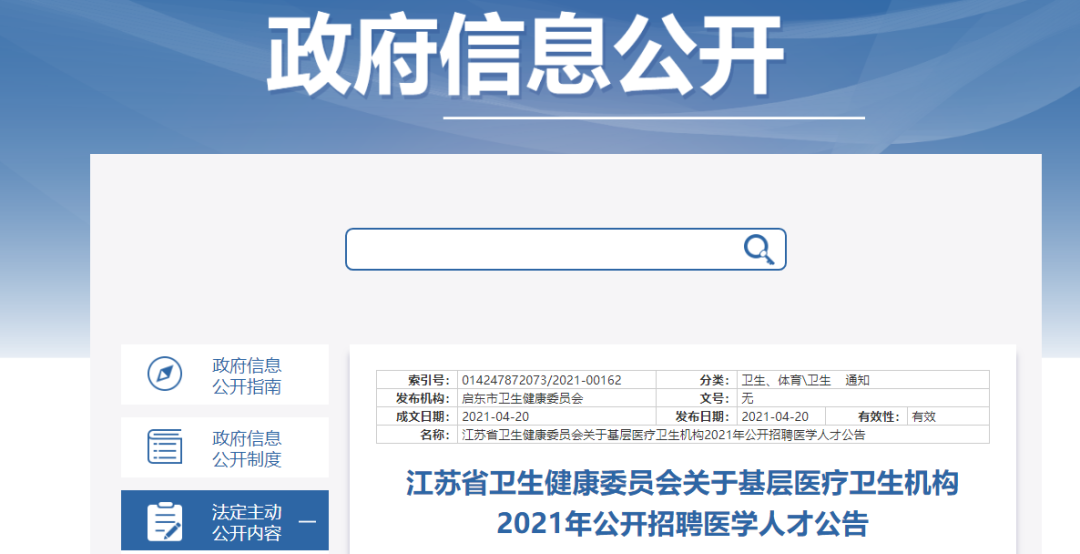
Task: Click the category value 卫生、体育\卫生 通知
Action: click(805, 380)
